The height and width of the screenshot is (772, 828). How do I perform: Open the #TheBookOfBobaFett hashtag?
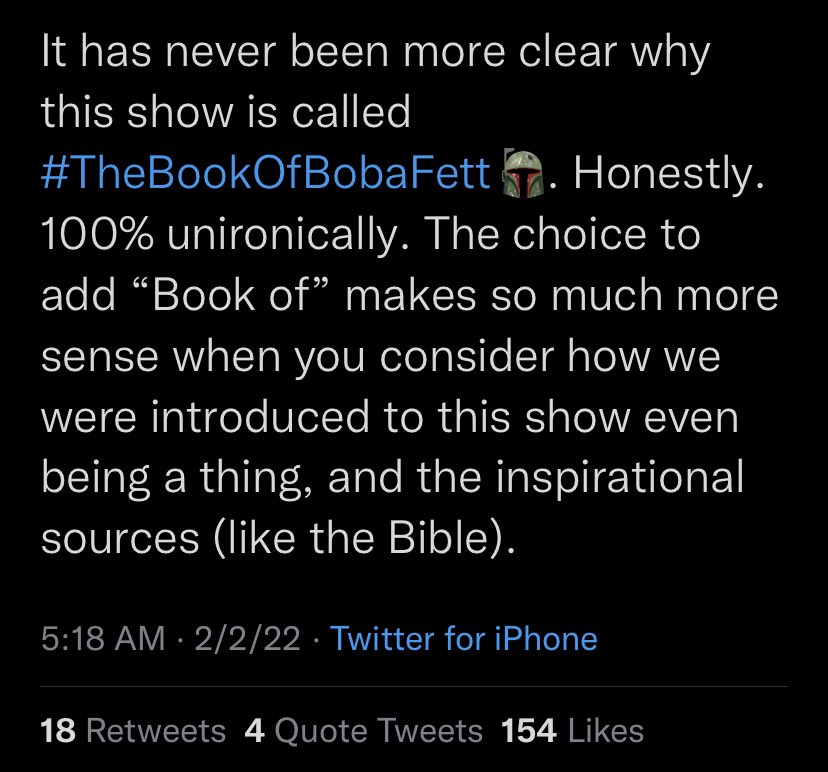coord(266,173)
